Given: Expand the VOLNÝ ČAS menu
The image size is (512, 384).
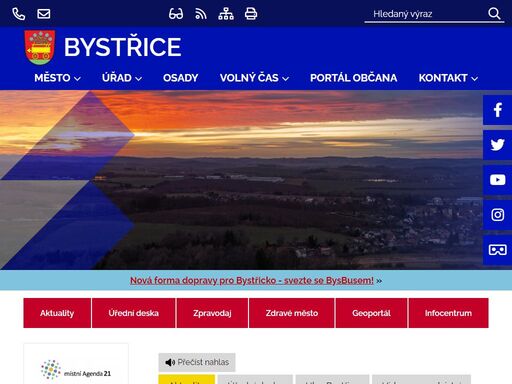Looking at the screenshot, I should click(254, 78).
